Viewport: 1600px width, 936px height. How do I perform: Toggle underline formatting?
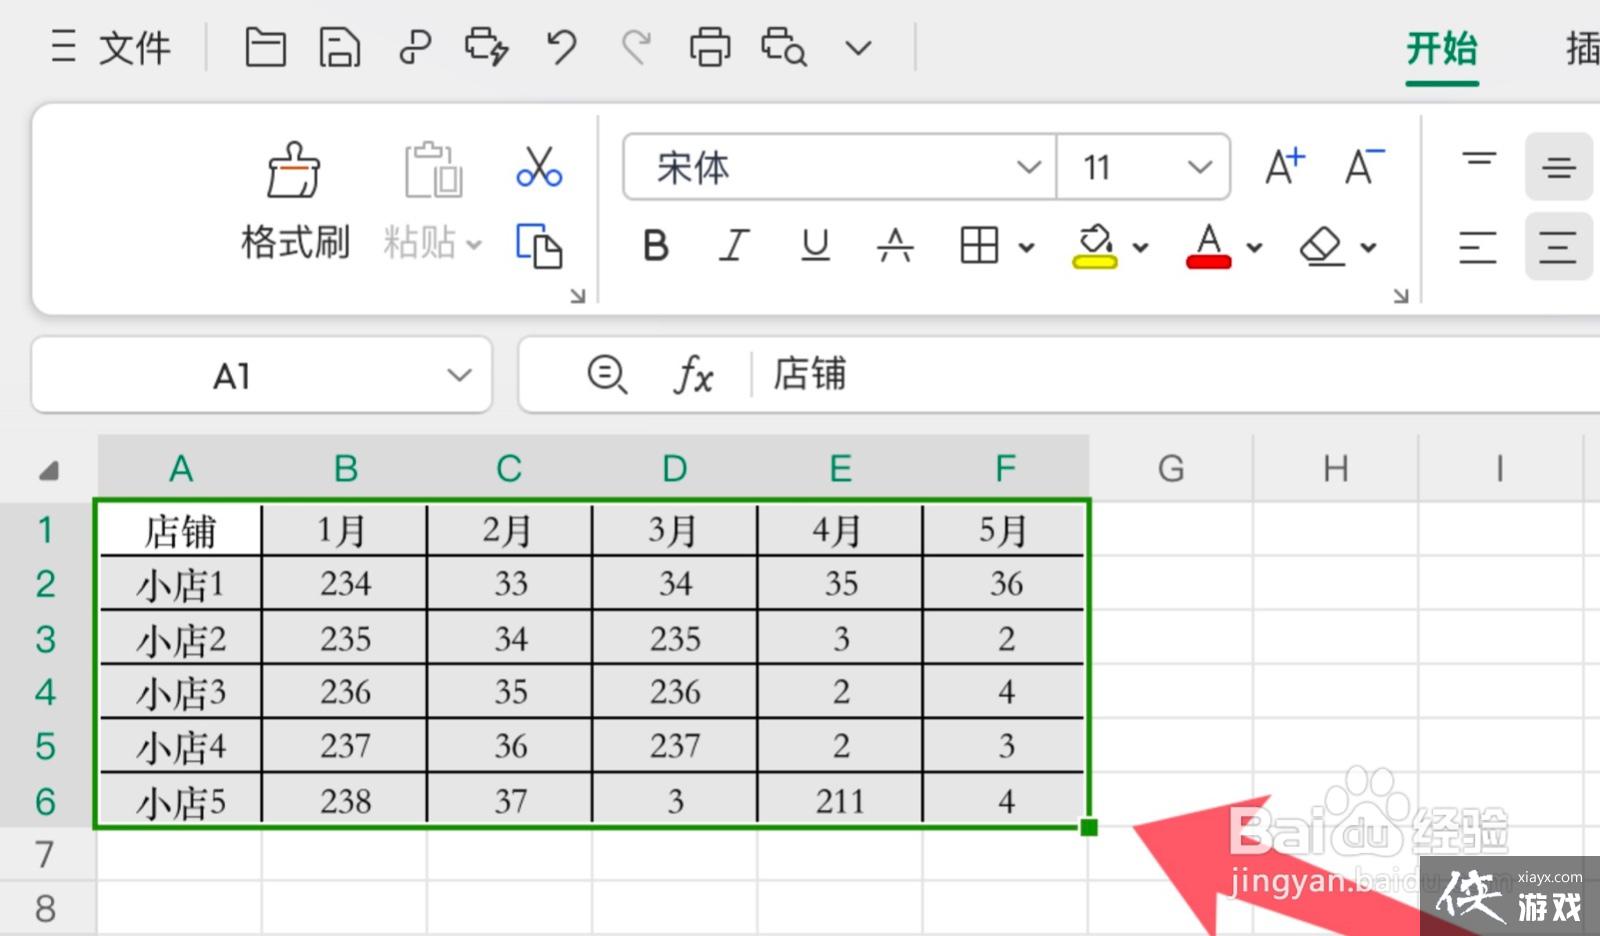[815, 245]
